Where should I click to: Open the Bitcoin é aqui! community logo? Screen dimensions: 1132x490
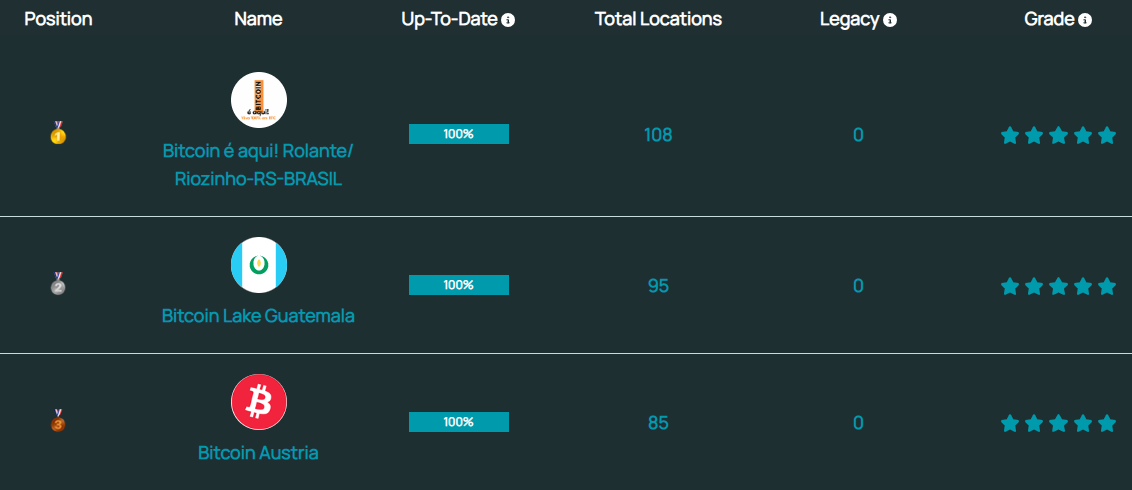click(258, 100)
